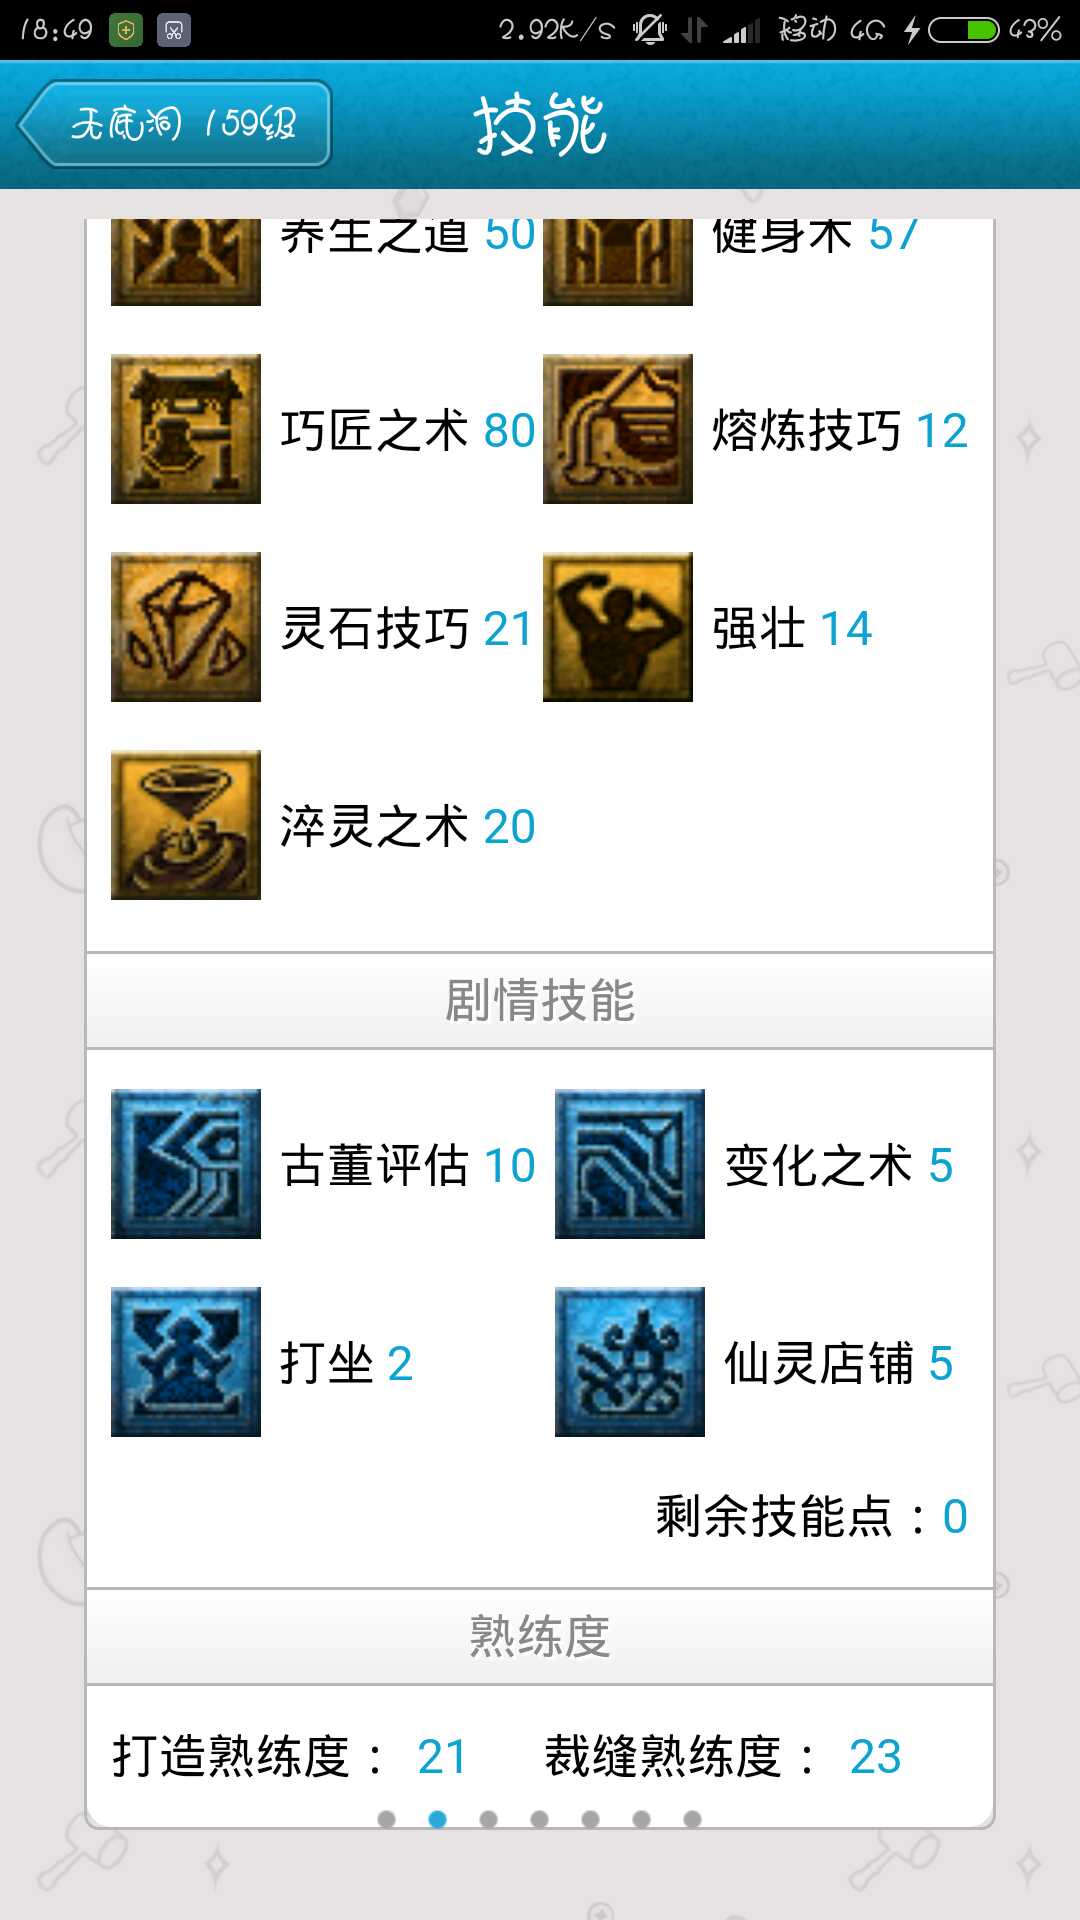1080x1920 pixels.
Task: Select the highlighted second page dot
Action: [x=437, y=1819]
